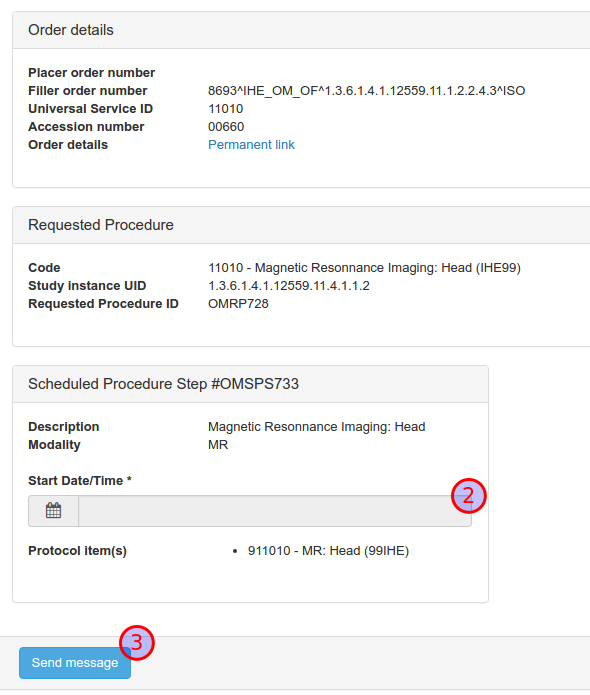The image size is (590, 695).
Task: Click the Universal Service ID value 11010
Action: 226,109
